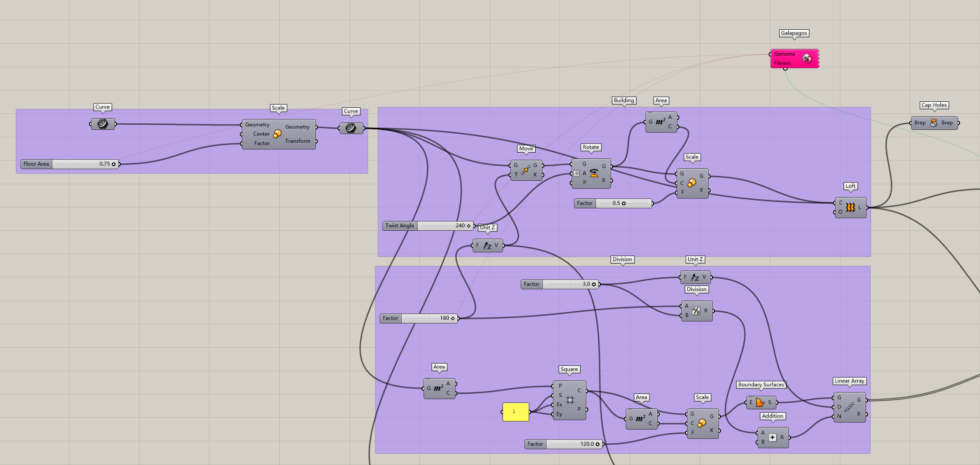Click the Boundary Surfaces component icon

tap(762, 403)
